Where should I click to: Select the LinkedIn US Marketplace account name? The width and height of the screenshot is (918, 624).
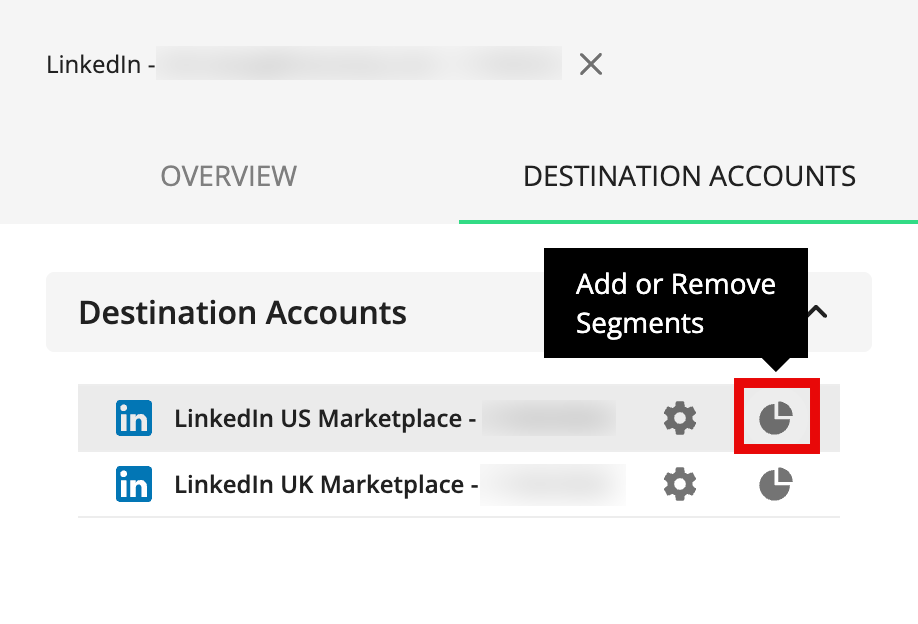325,419
